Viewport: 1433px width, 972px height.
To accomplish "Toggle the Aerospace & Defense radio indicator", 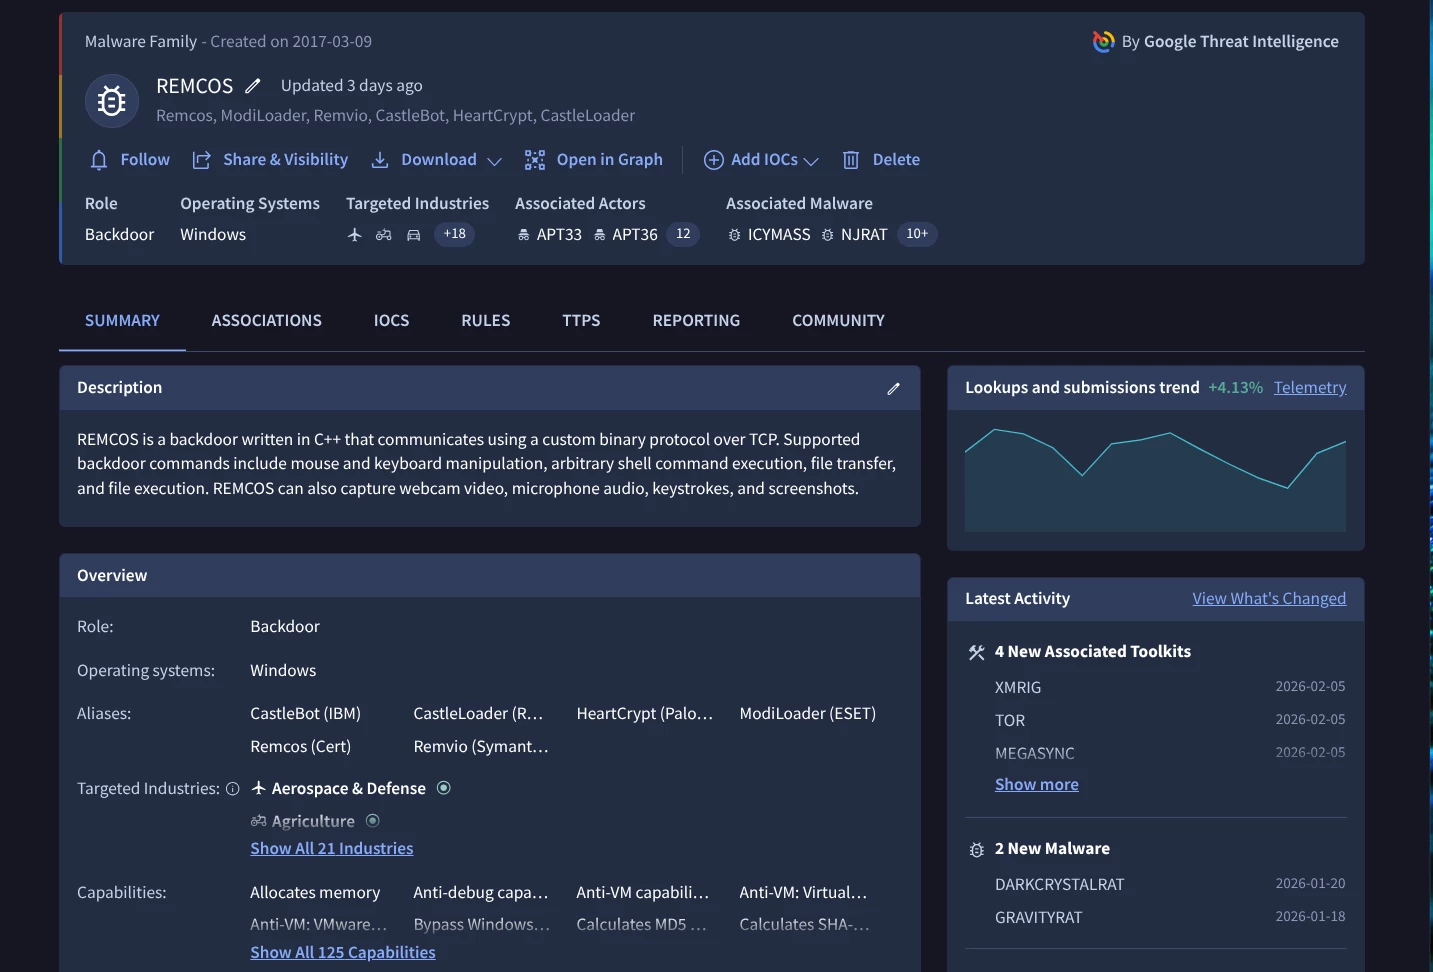I will 444,788.
